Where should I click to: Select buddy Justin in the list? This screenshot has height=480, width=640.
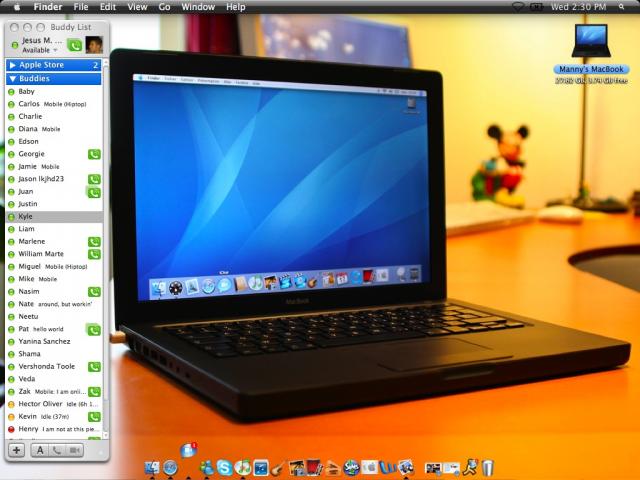tap(54, 204)
